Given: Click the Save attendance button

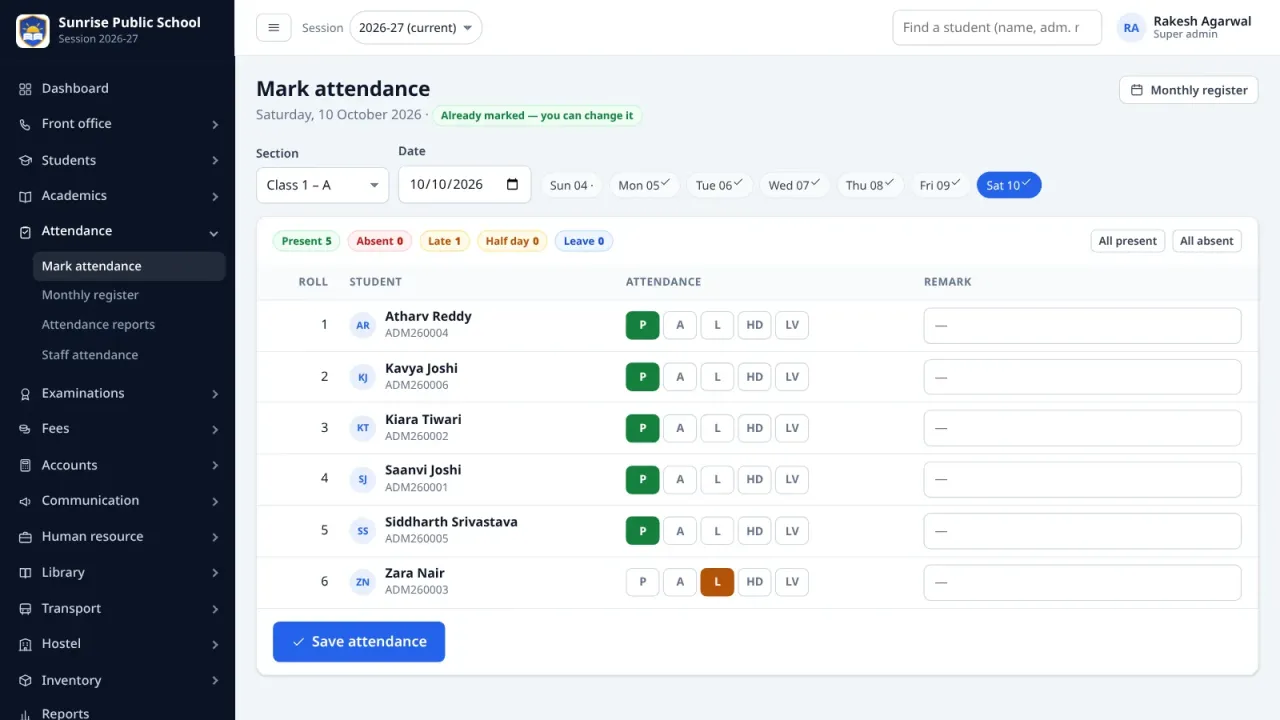Looking at the screenshot, I should 359,642.
